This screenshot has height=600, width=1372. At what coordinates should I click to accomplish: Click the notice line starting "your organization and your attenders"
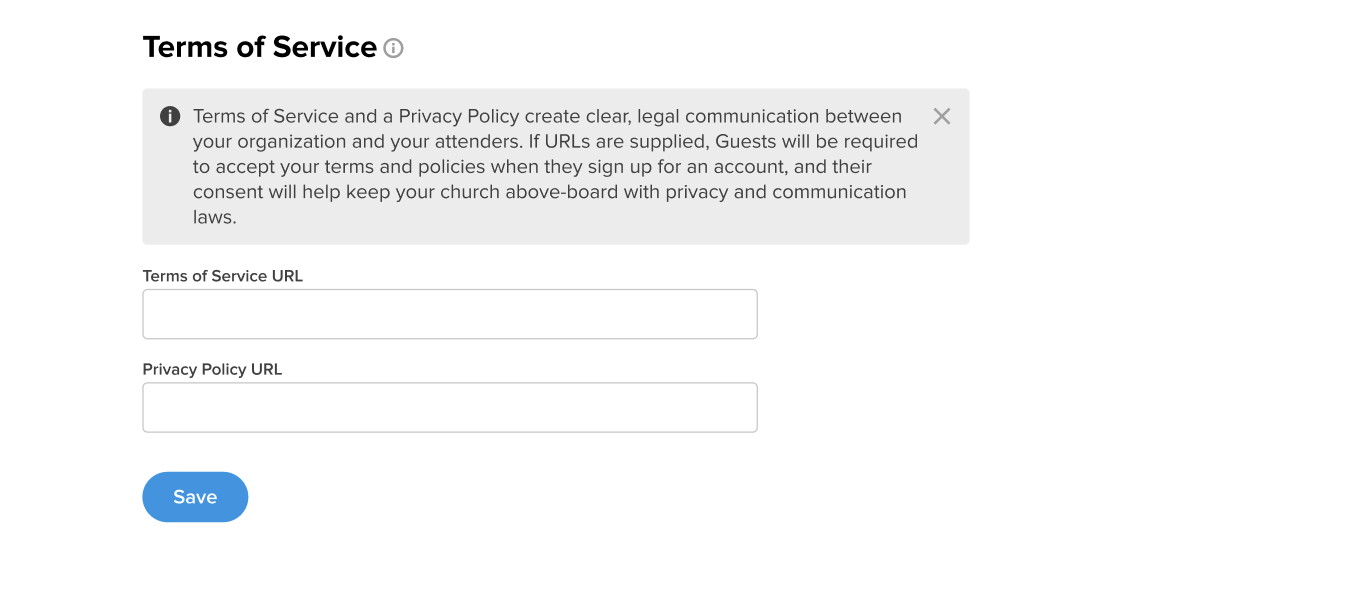click(x=555, y=141)
